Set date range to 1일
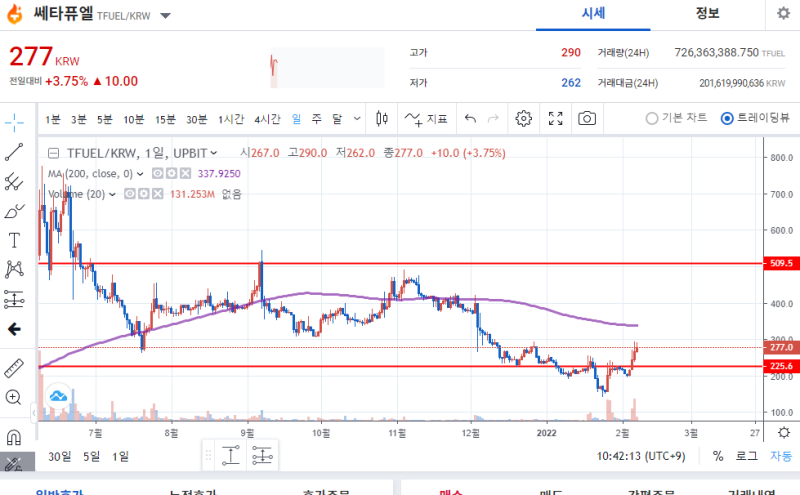 [x=120, y=456]
